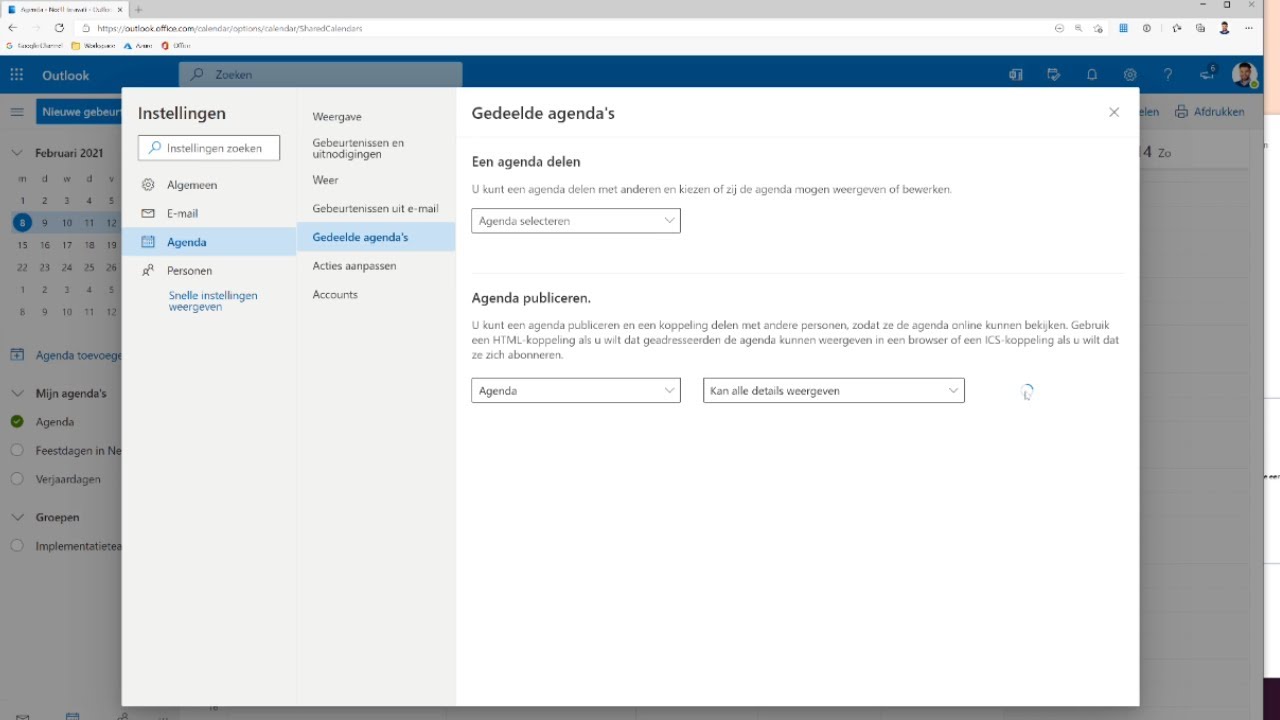This screenshot has width=1280, height=720.
Task: Toggle the Implementatieteam group calendar checkbox
Action: pyautogui.click(x=17, y=546)
